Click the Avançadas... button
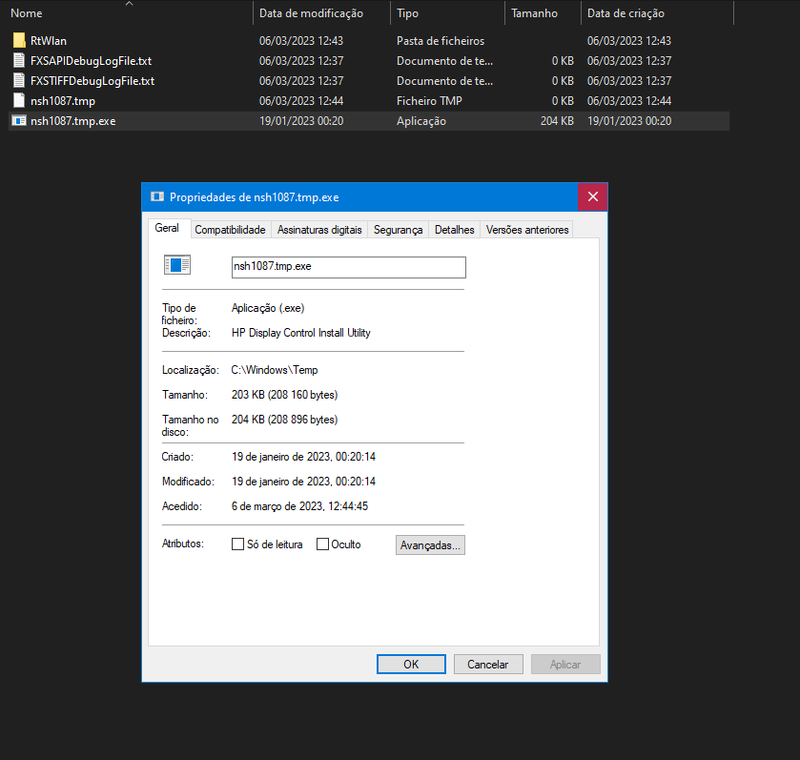This screenshot has height=760, width=800. pyautogui.click(x=430, y=545)
